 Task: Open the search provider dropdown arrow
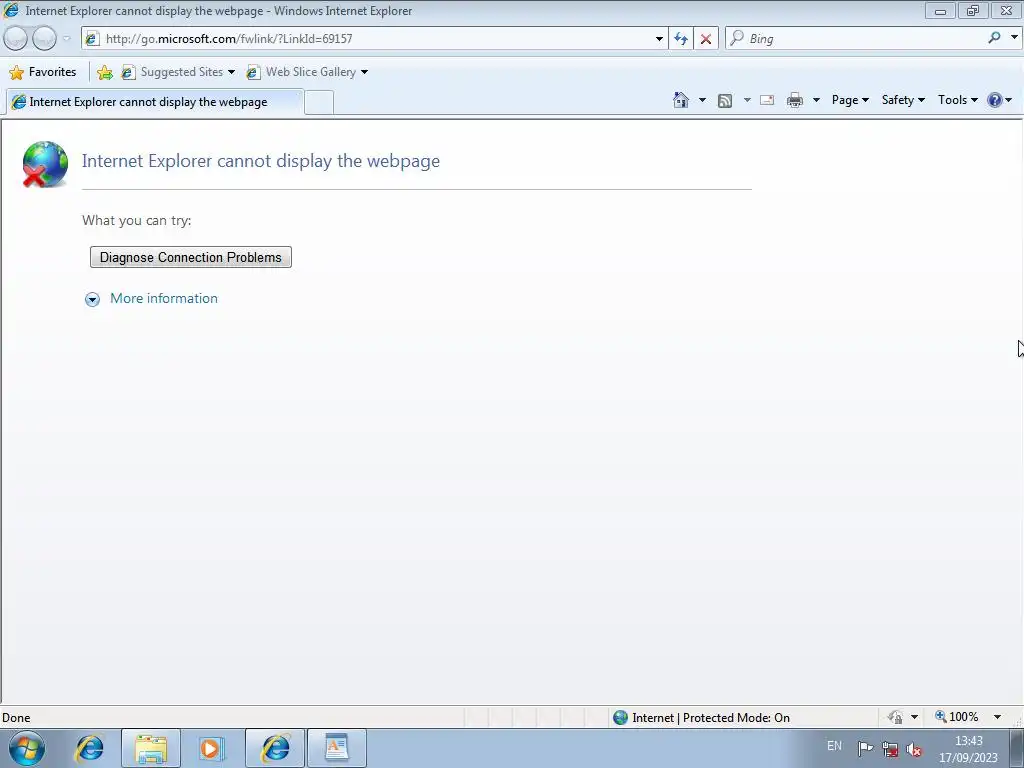tap(1014, 38)
